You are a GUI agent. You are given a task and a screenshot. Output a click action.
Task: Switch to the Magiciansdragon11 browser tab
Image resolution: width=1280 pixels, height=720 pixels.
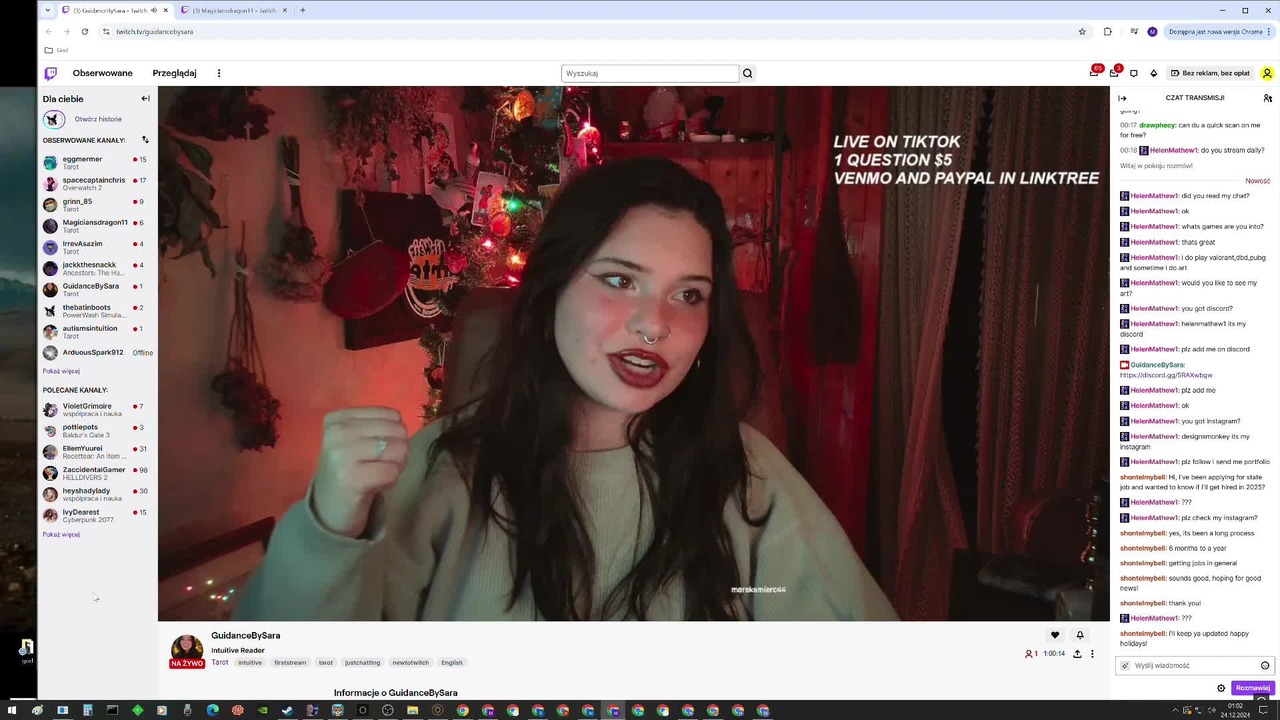[x=235, y=10]
